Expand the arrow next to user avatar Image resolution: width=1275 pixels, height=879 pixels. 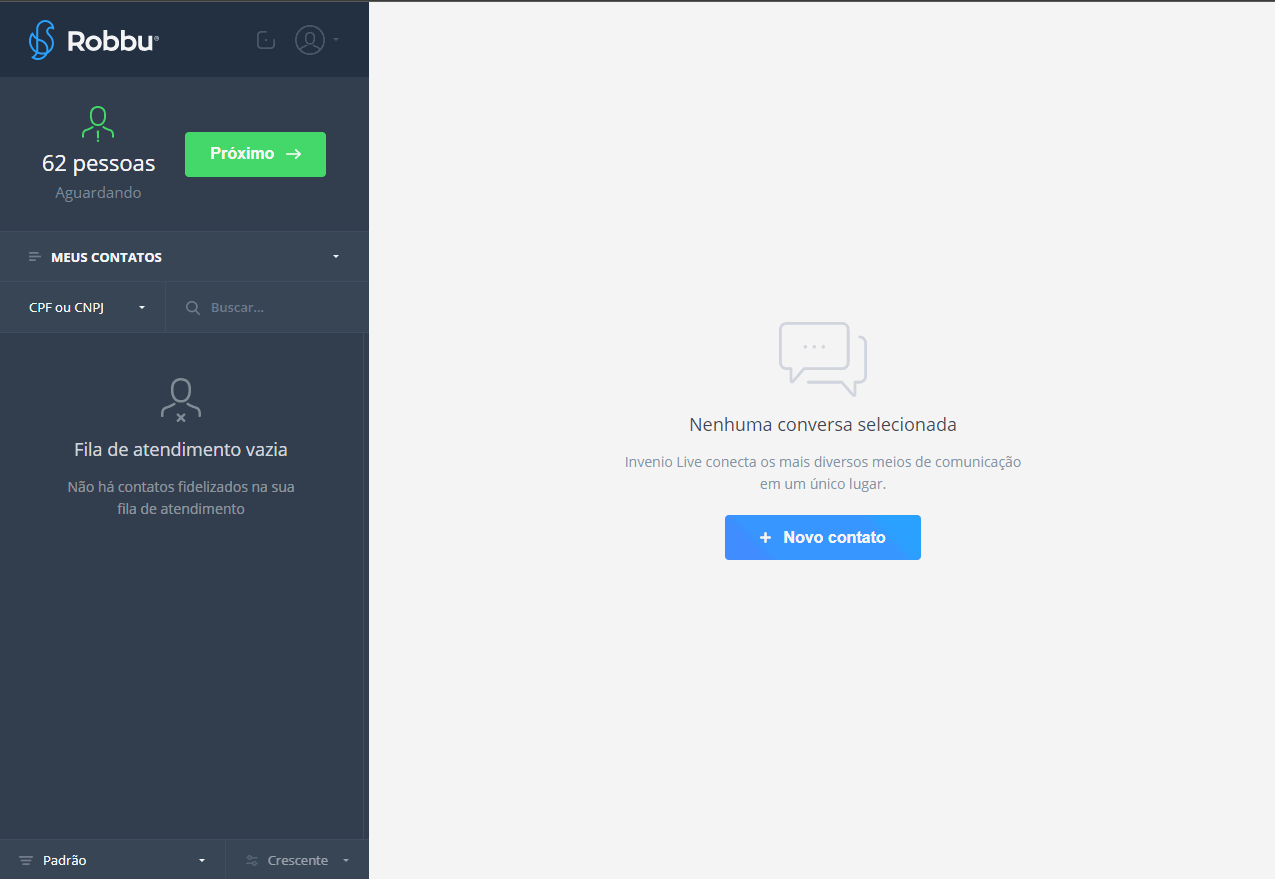pyautogui.click(x=336, y=40)
